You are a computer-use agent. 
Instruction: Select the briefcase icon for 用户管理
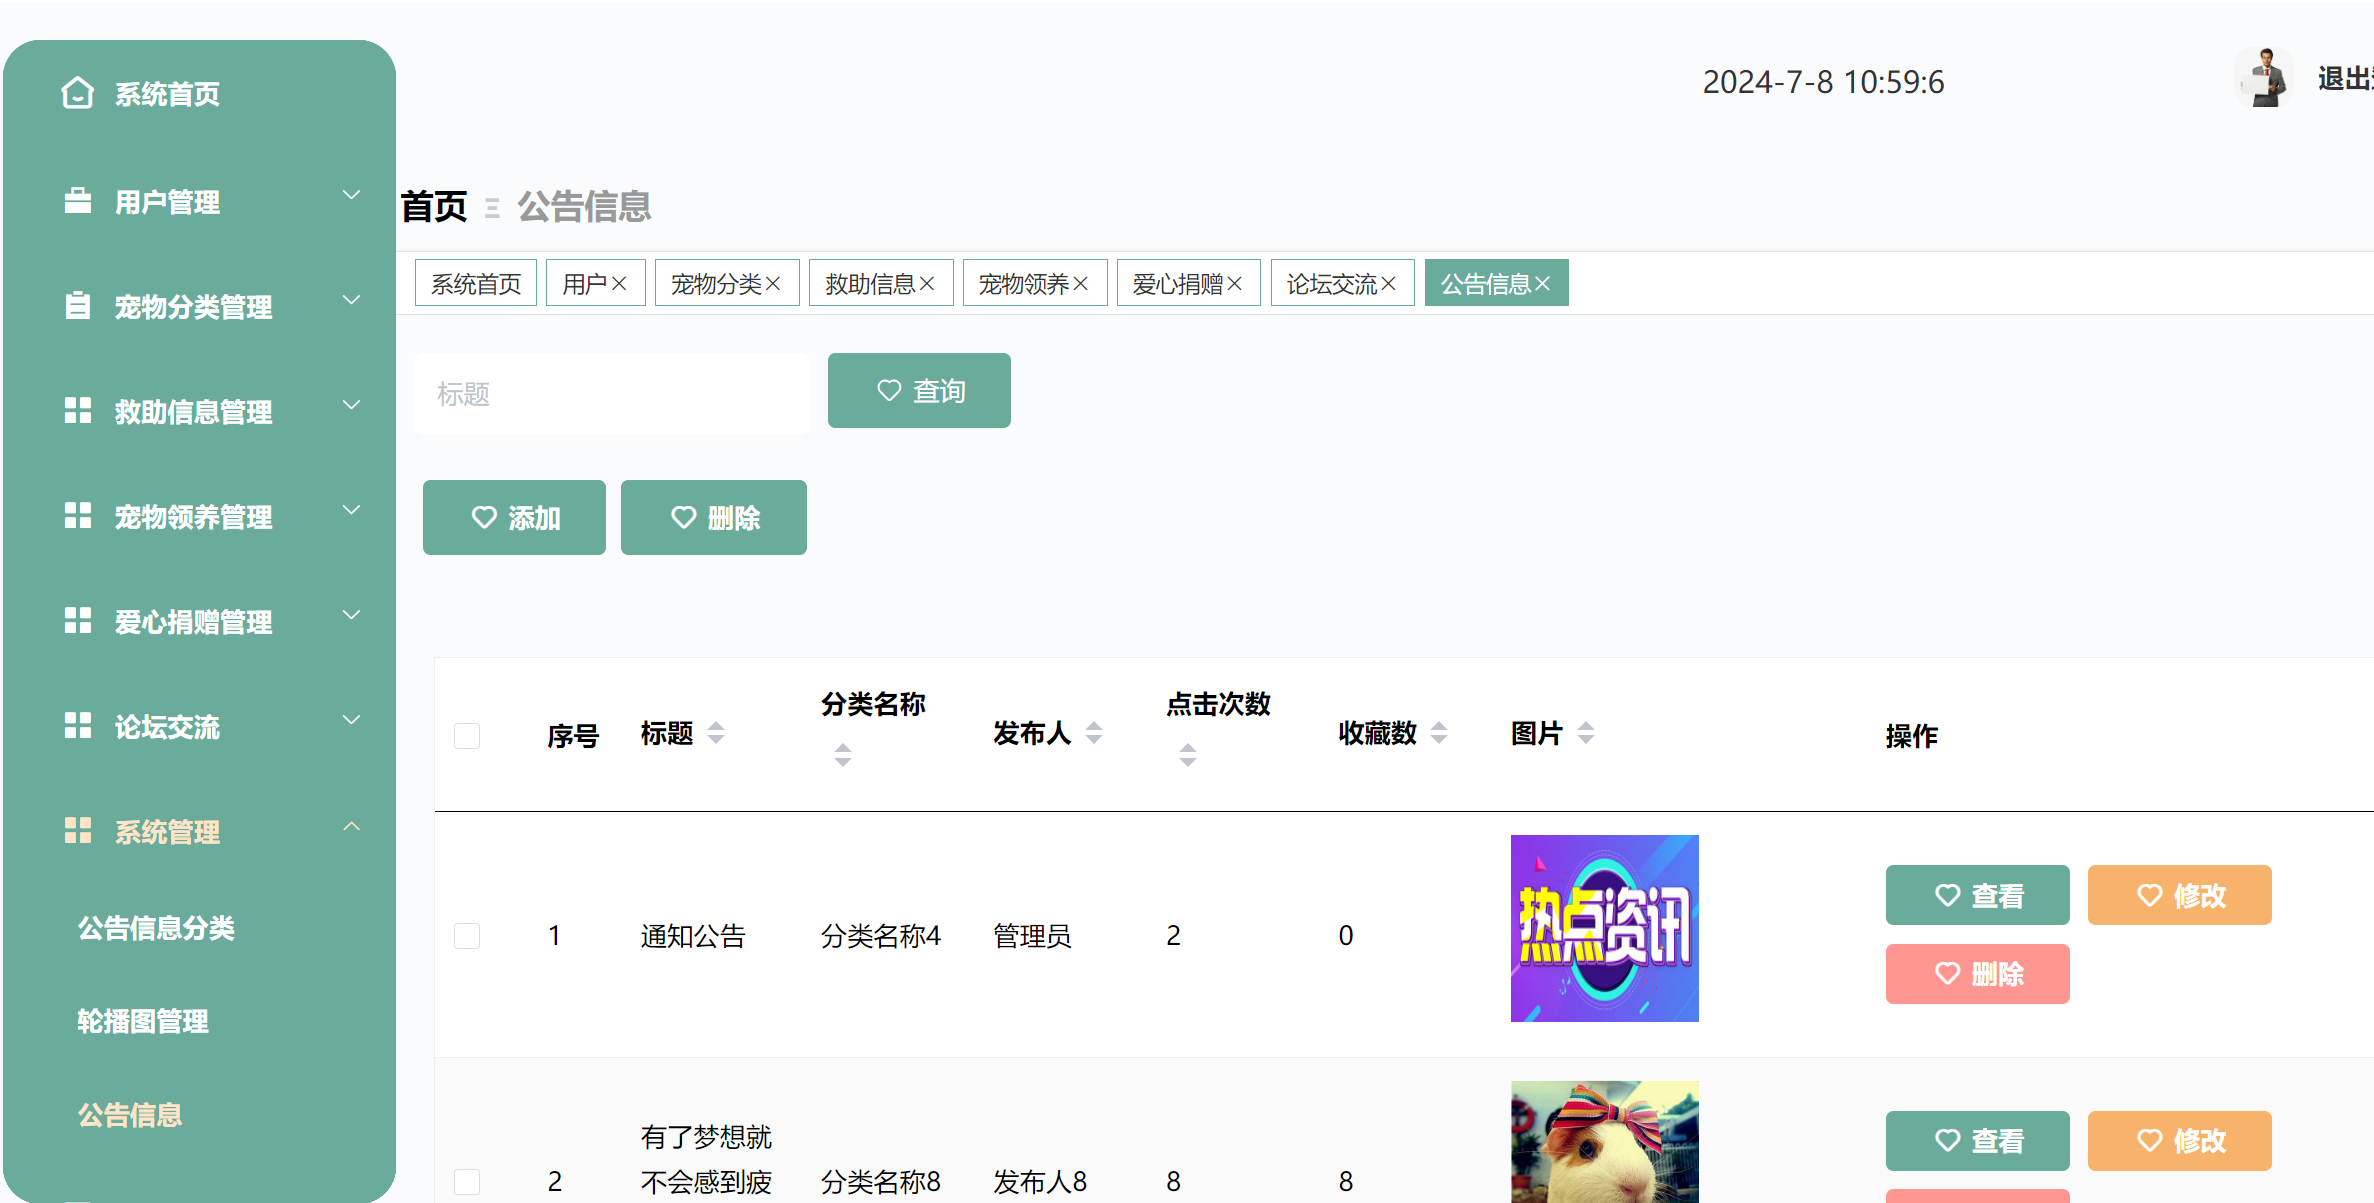pyautogui.click(x=77, y=199)
